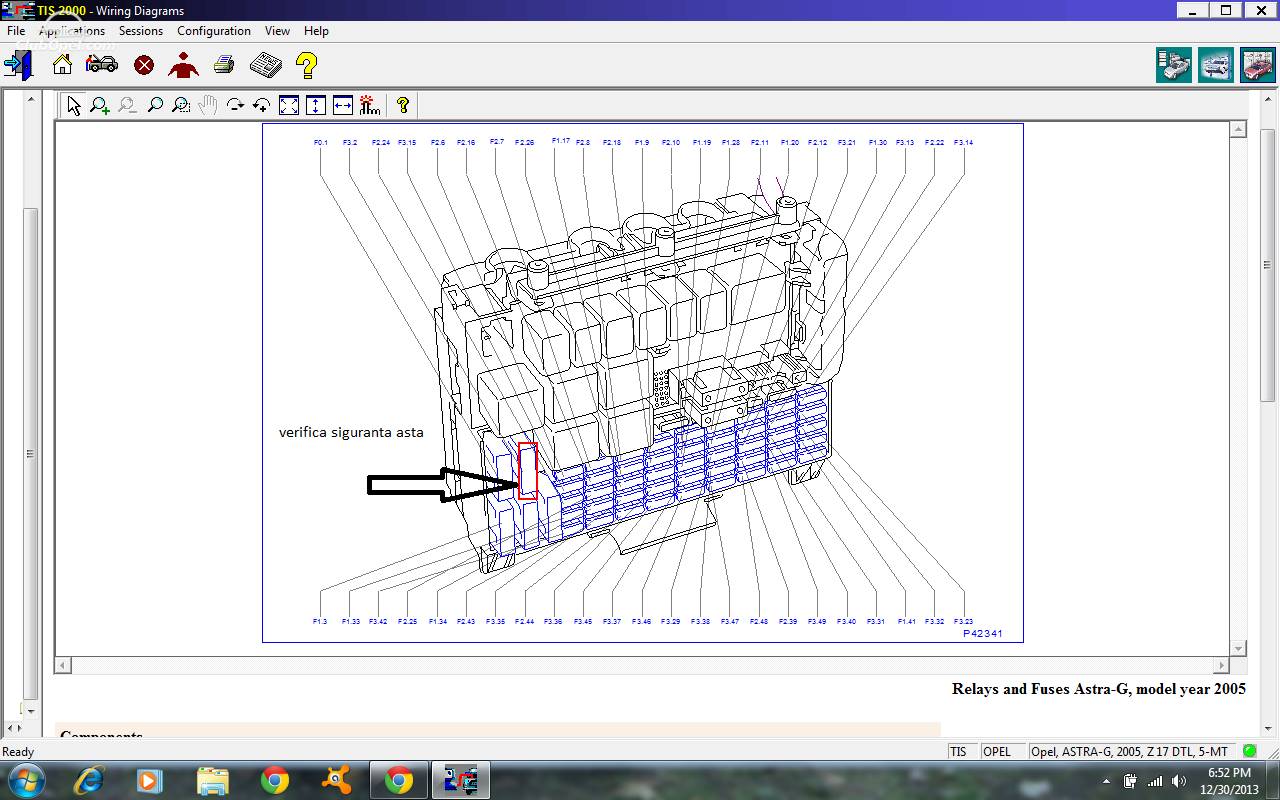
Task: Click the TIS status bar field
Action: (x=962, y=752)
